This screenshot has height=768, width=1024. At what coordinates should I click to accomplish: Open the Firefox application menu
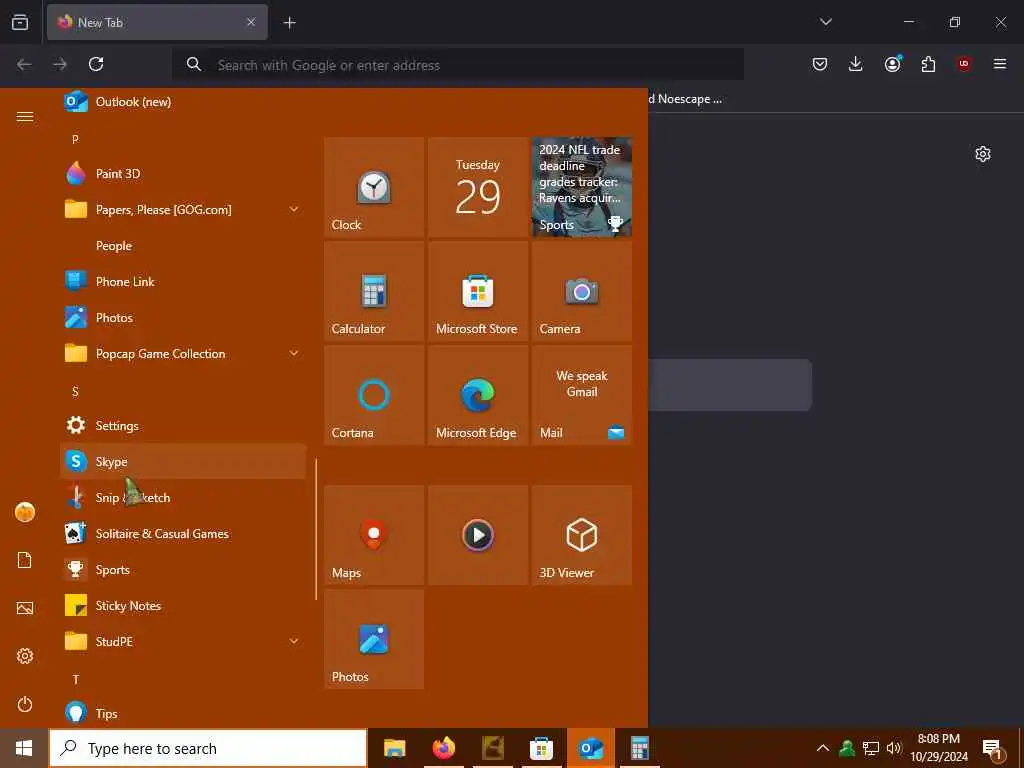pos(1000,64)
